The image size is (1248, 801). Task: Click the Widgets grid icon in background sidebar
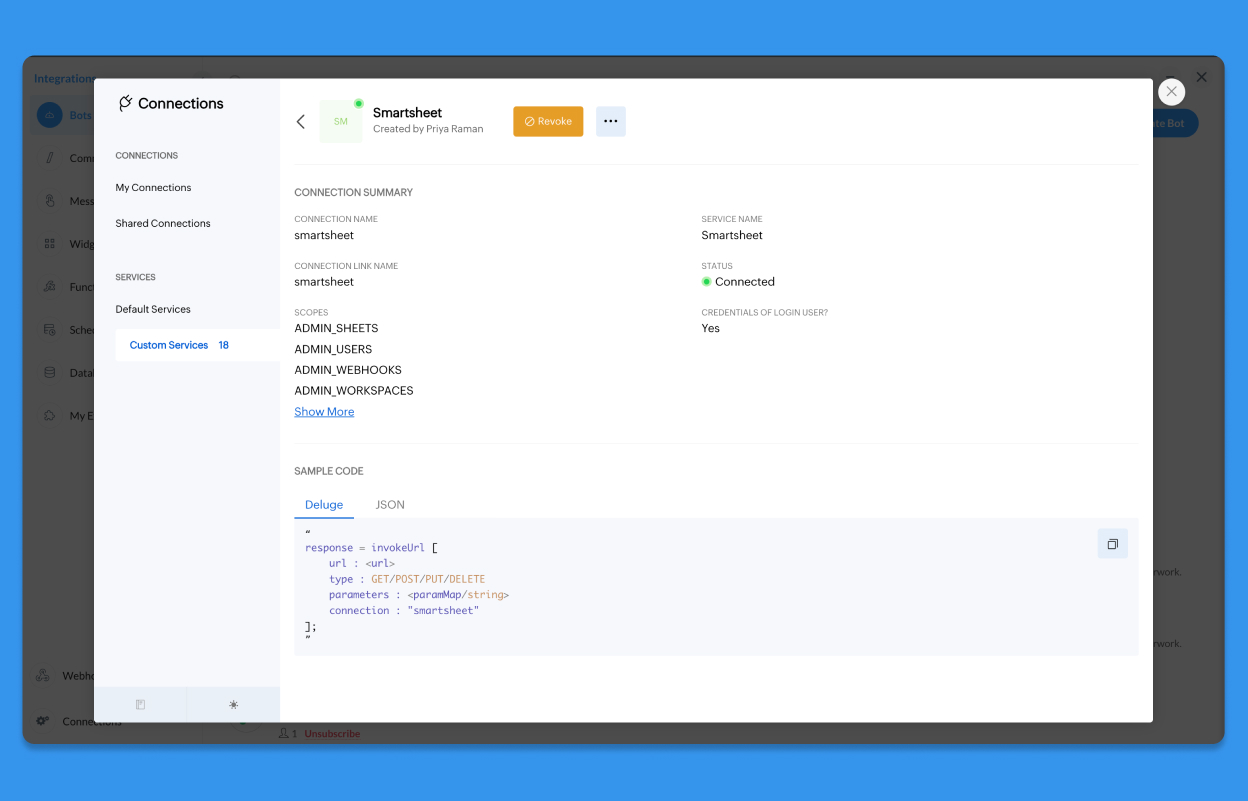tap(50, 244)
